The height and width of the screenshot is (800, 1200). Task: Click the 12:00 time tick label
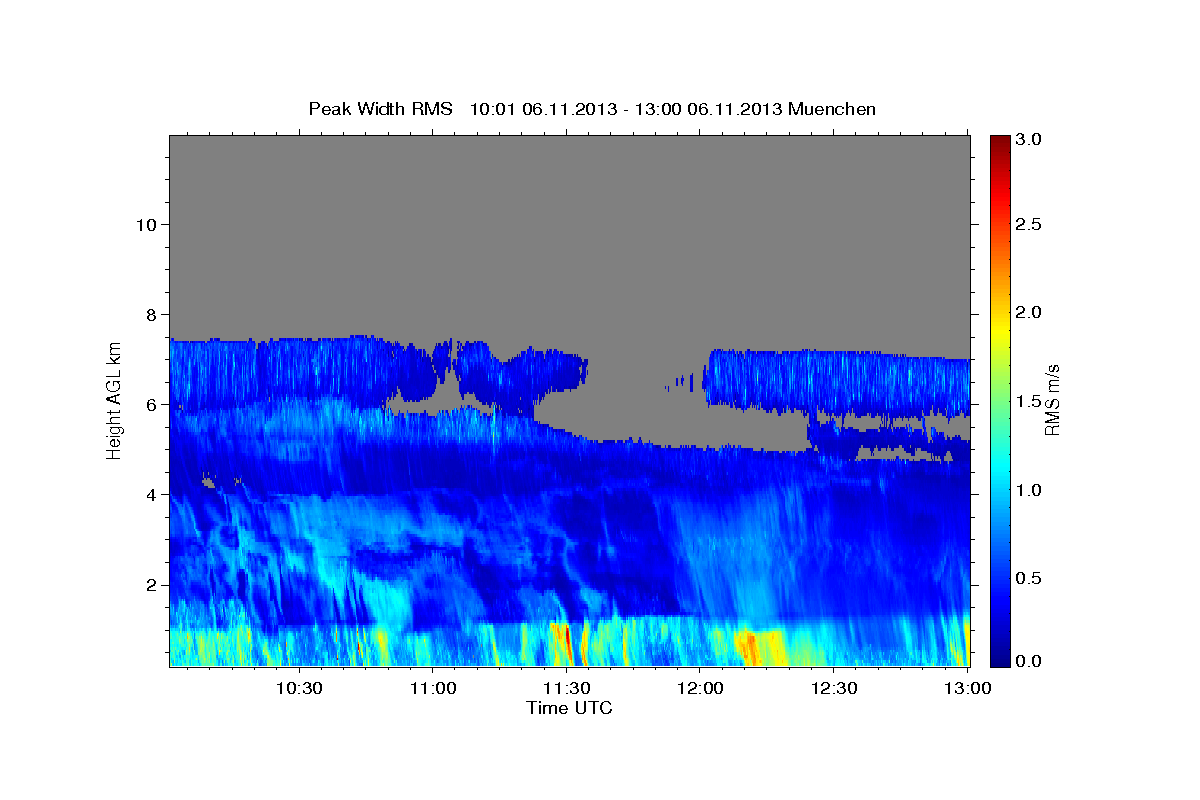point(700,688)
